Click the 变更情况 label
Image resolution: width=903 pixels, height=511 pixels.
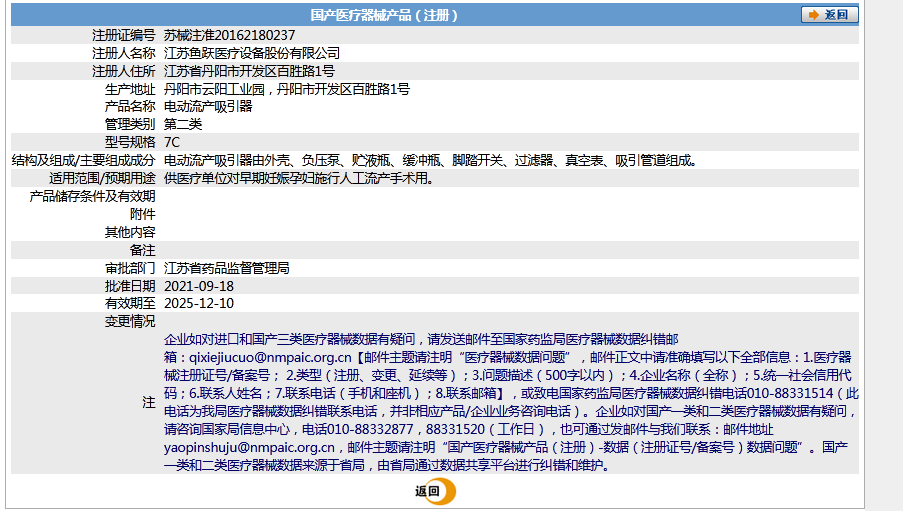click(x=130, y=321)
